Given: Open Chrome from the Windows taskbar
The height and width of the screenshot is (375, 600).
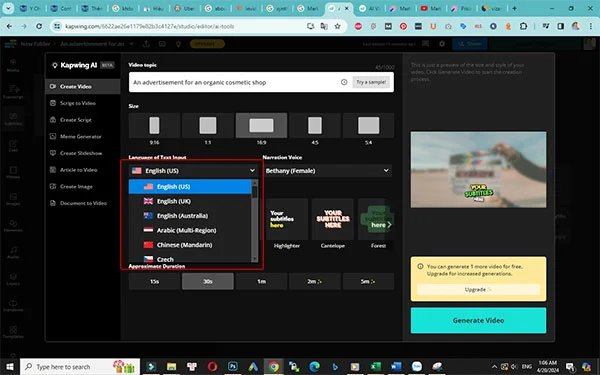Looking at the screenshot, I should [x=273, y=367].
